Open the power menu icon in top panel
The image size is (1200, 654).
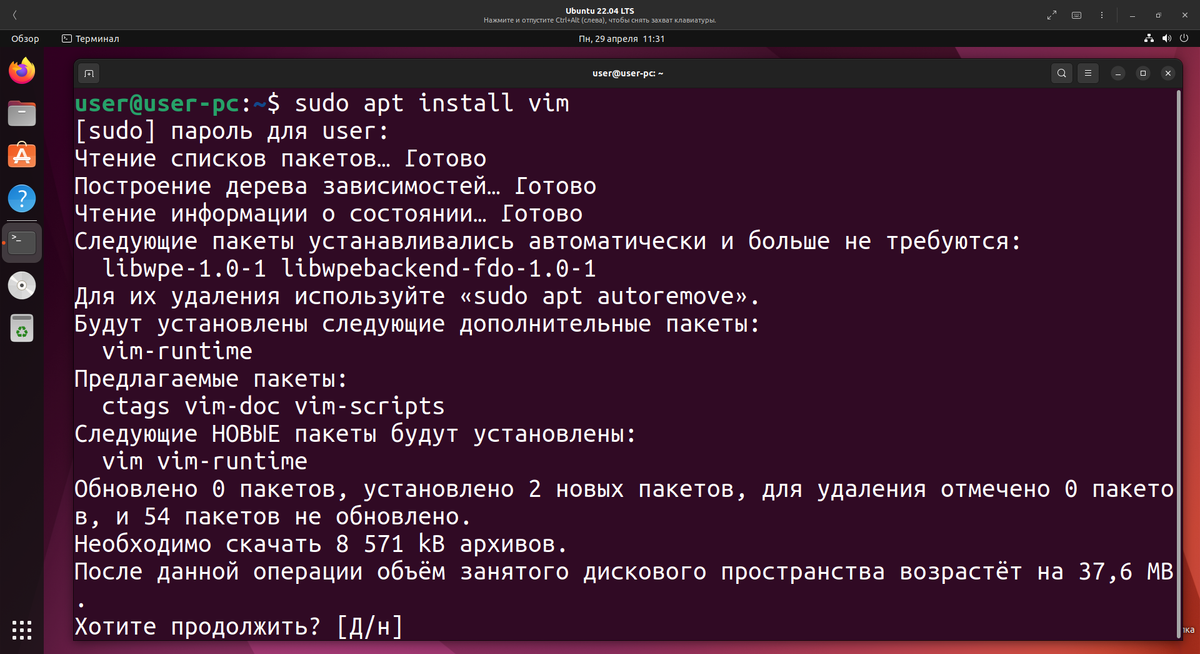(1186, 38)
